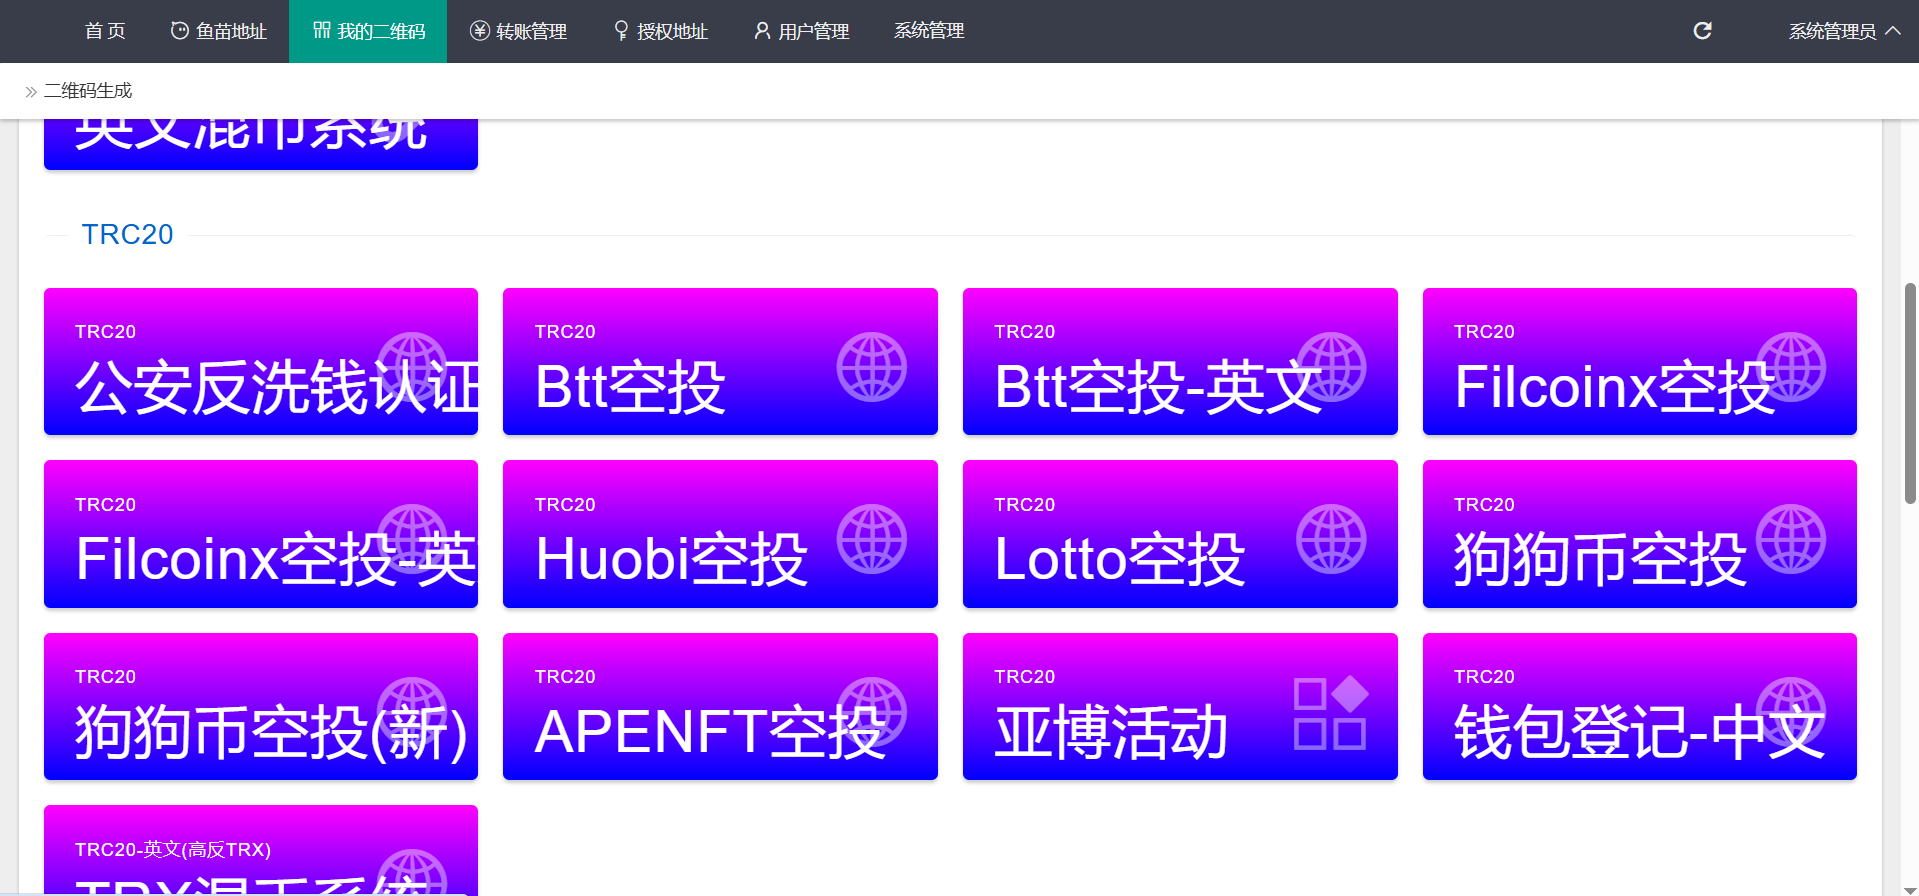The height and width of the screenshot is (896, 1919).
Task: Click the globe icon on 狗狗币空投 card
Action: point(1791,539)
